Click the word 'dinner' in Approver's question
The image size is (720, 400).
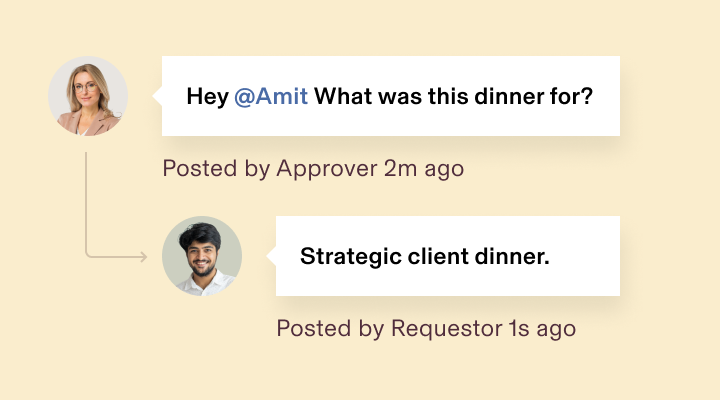[506, 96]
